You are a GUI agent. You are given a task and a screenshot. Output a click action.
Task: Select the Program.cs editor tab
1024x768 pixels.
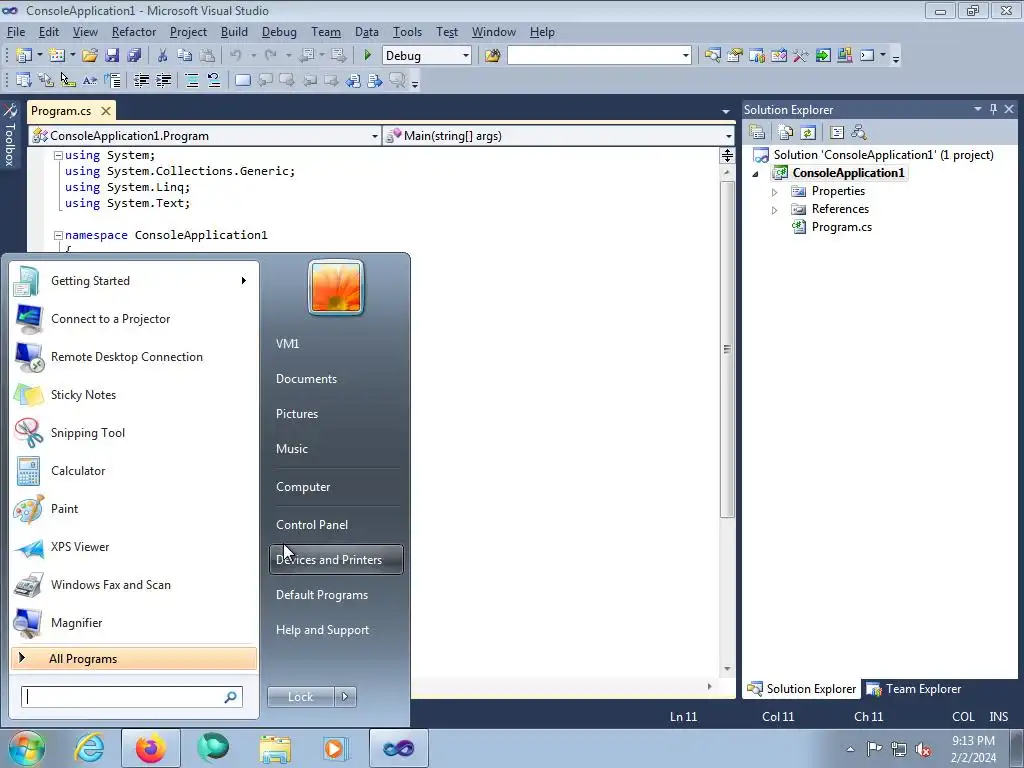pos(61,111)
